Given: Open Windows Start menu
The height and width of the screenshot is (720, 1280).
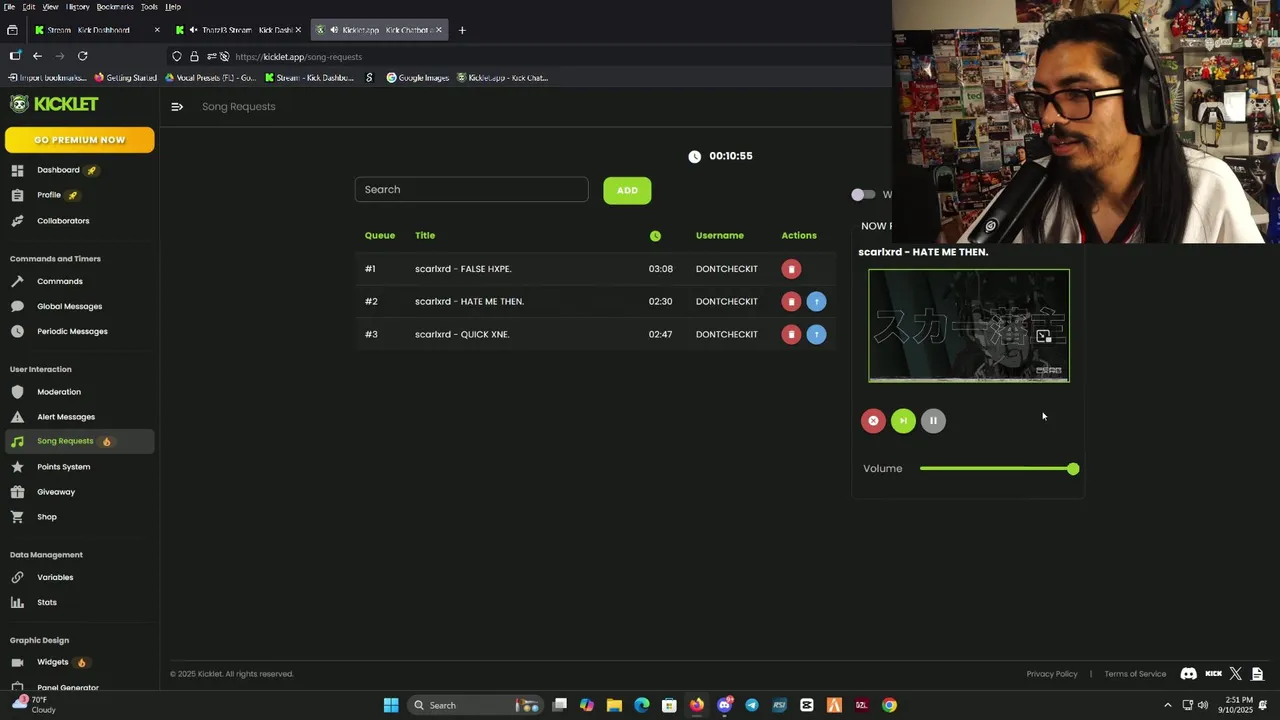Looking at the screenshot, I should tap(391, 705).
